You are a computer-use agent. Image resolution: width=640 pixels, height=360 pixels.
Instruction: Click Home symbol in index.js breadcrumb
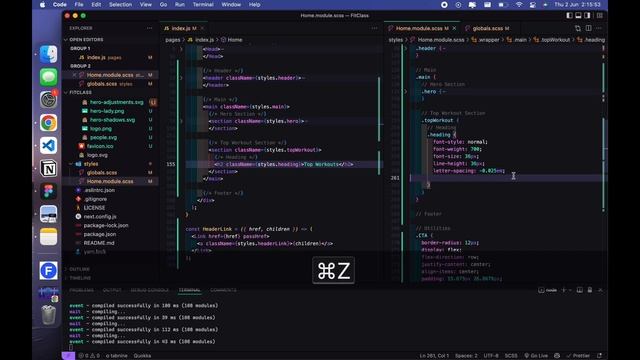(232, 40)
